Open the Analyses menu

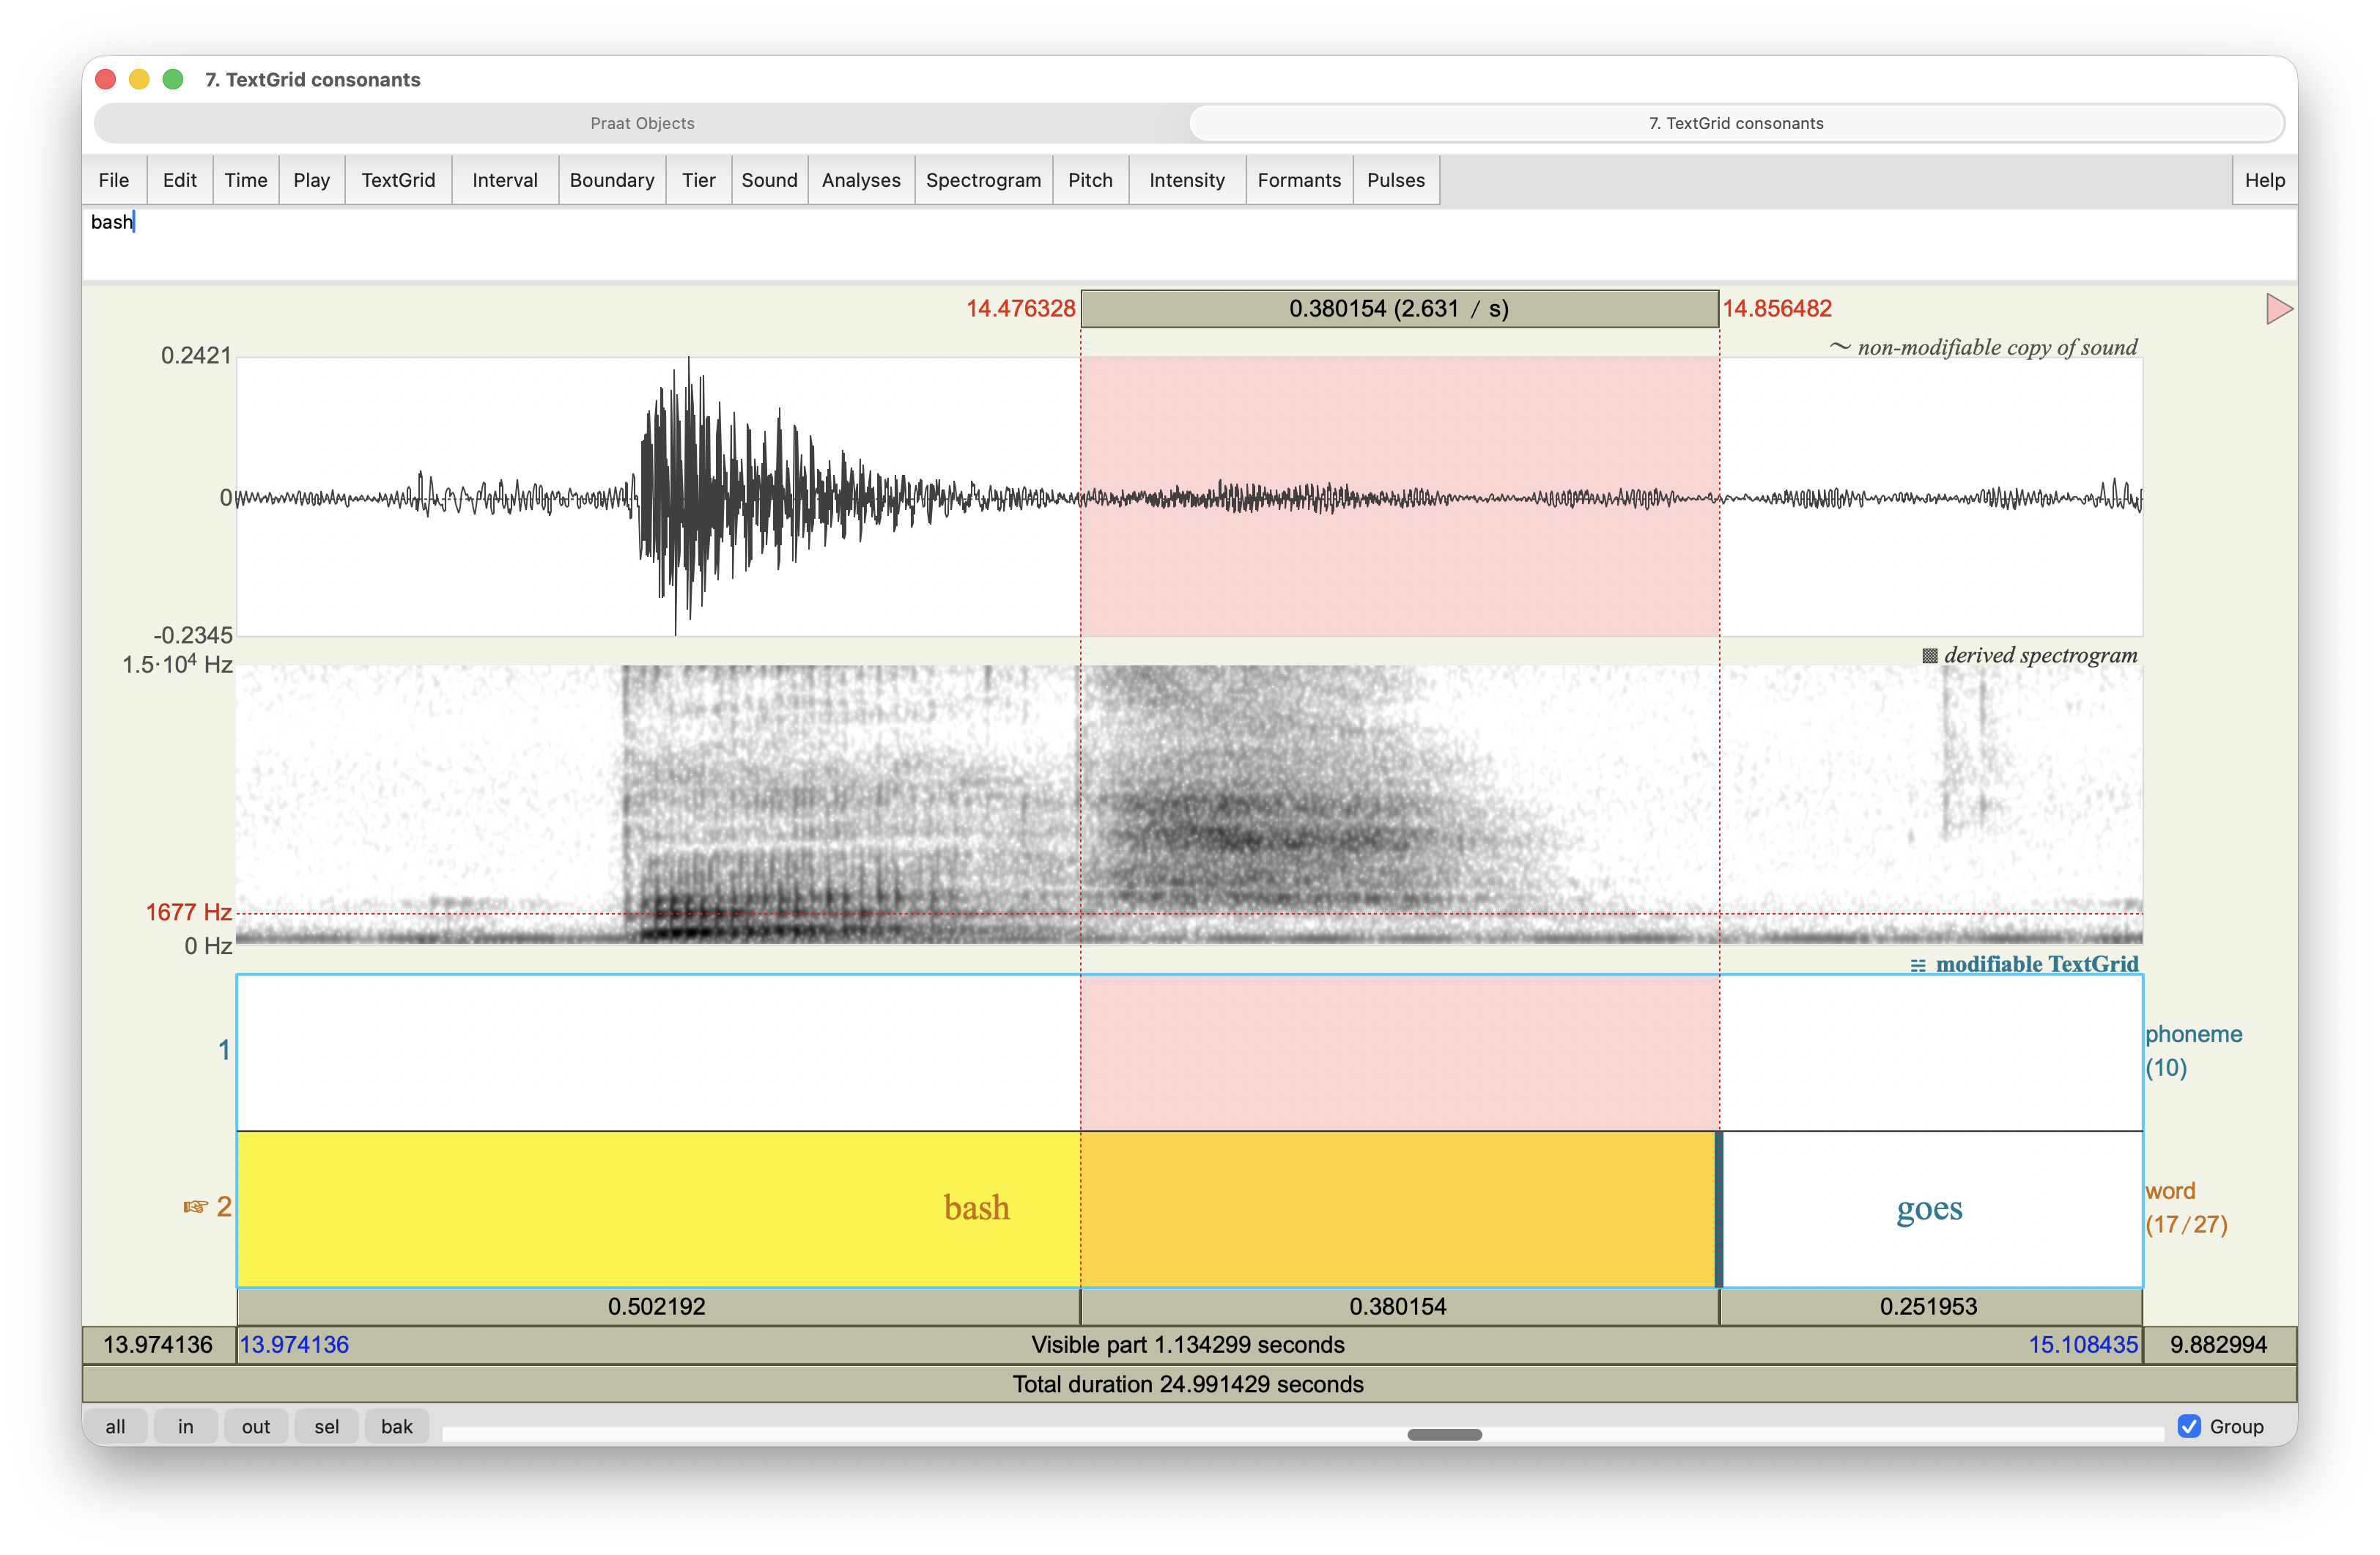point(861,180)
